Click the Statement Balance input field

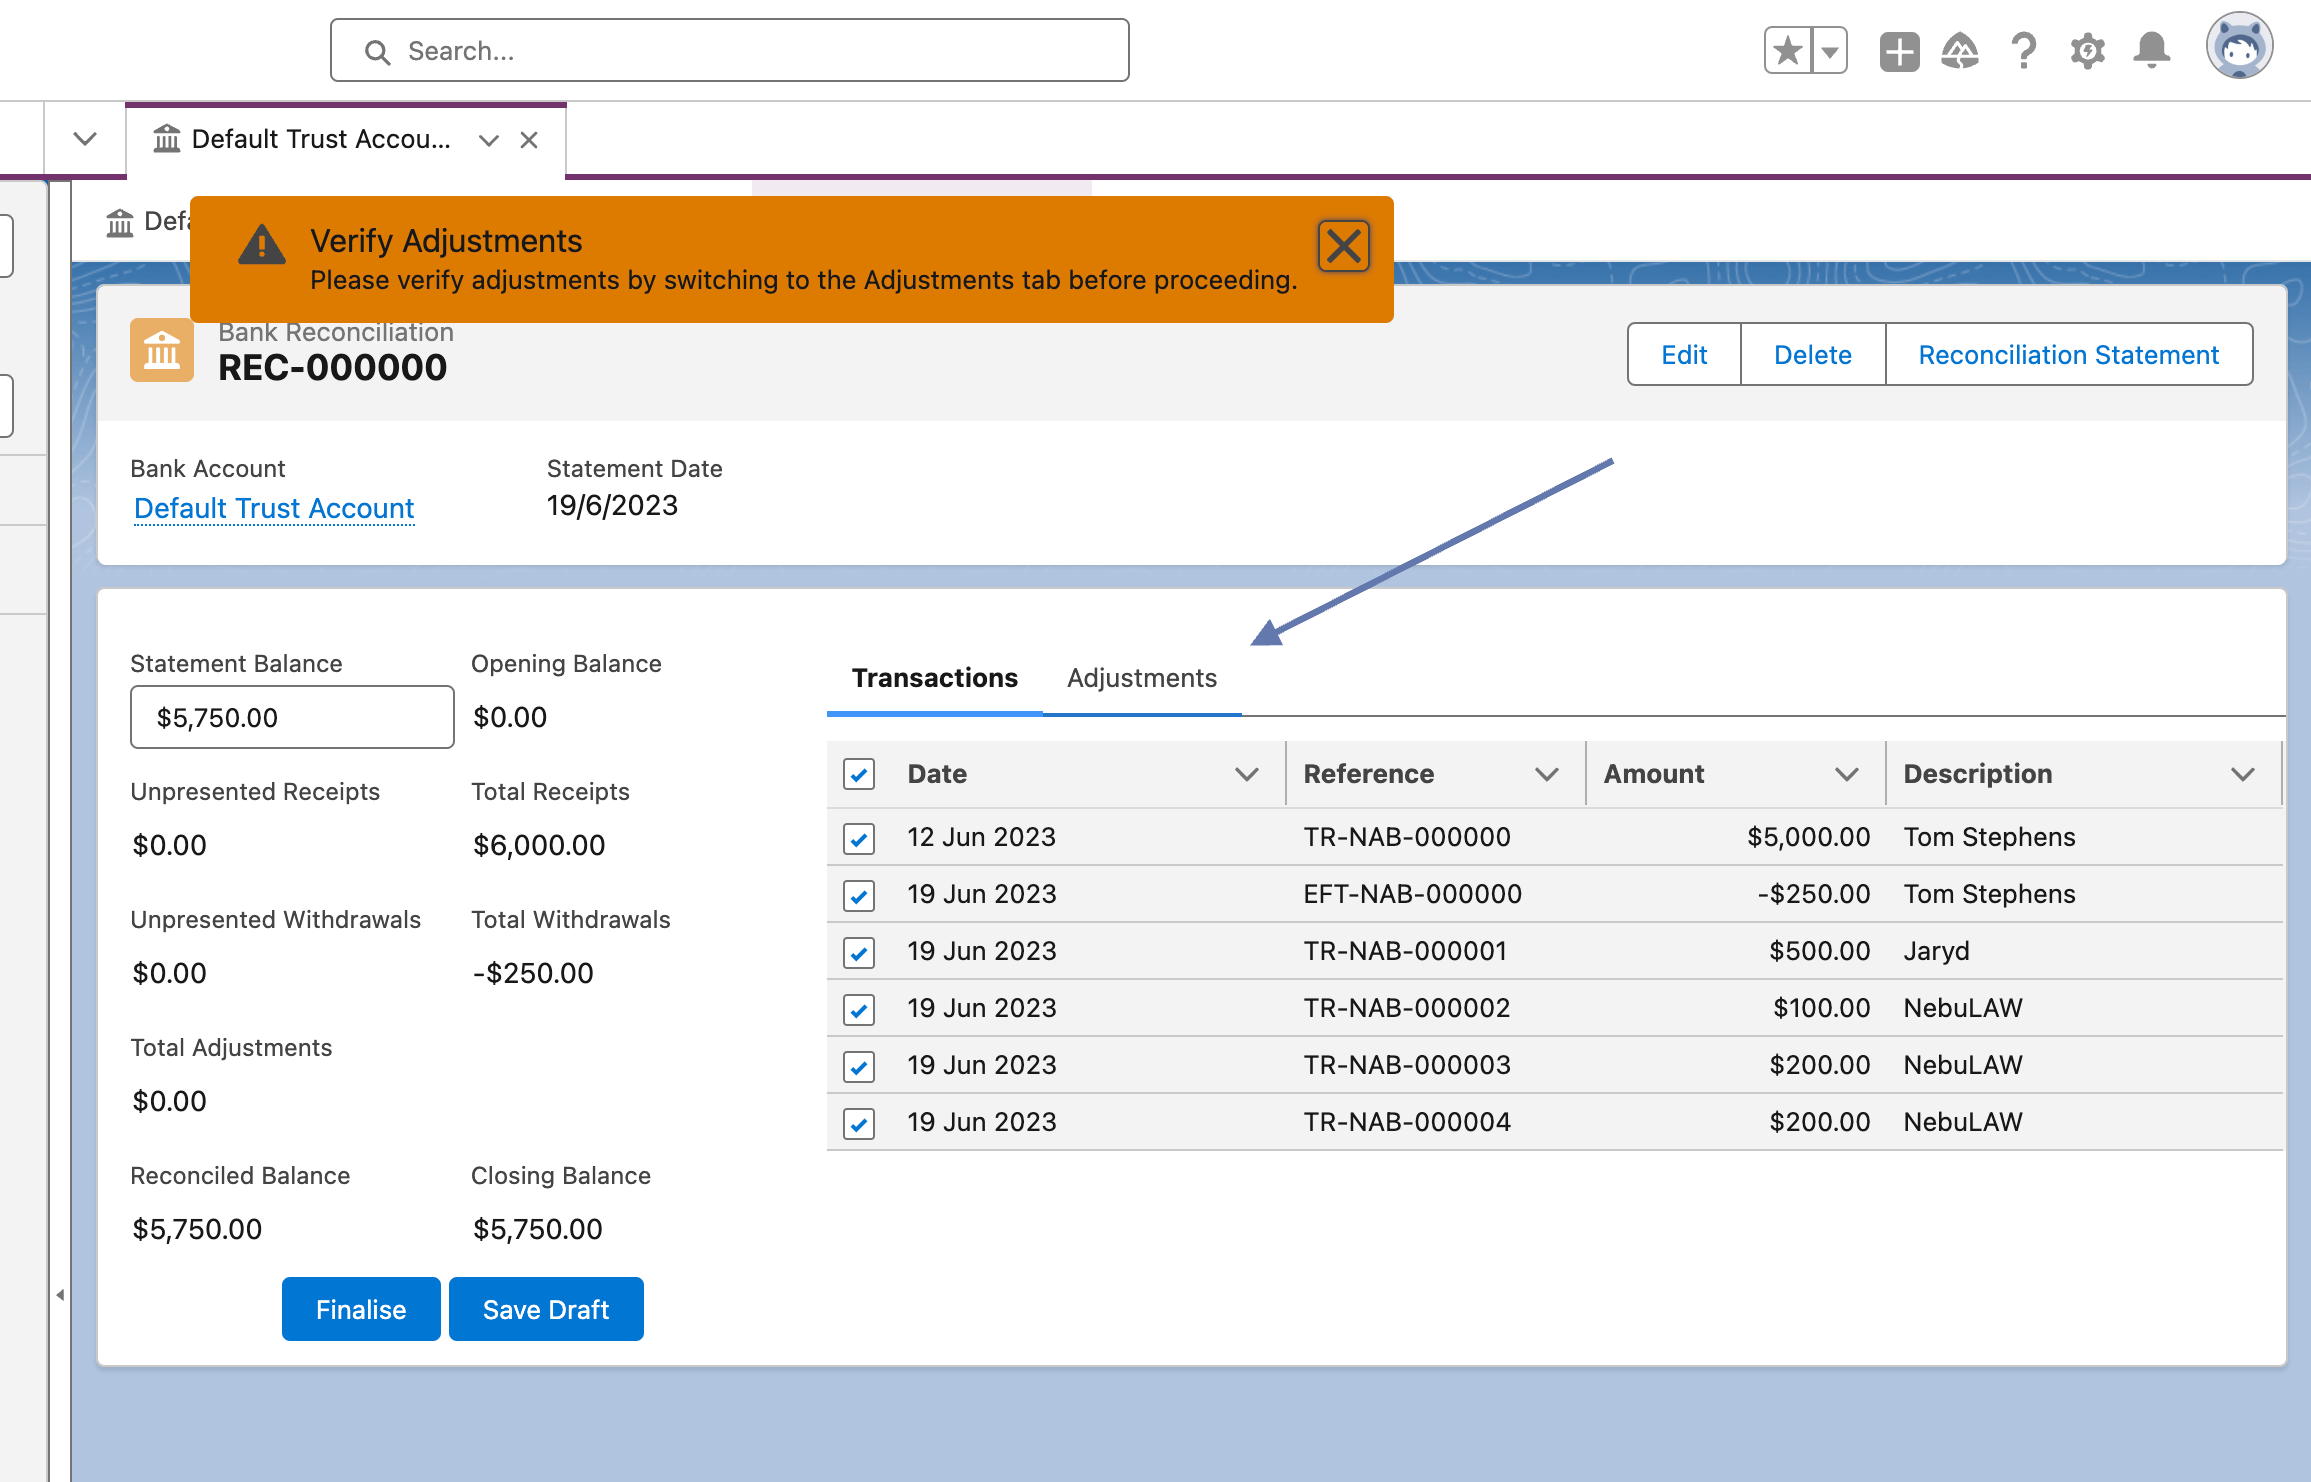coord(292,717)
